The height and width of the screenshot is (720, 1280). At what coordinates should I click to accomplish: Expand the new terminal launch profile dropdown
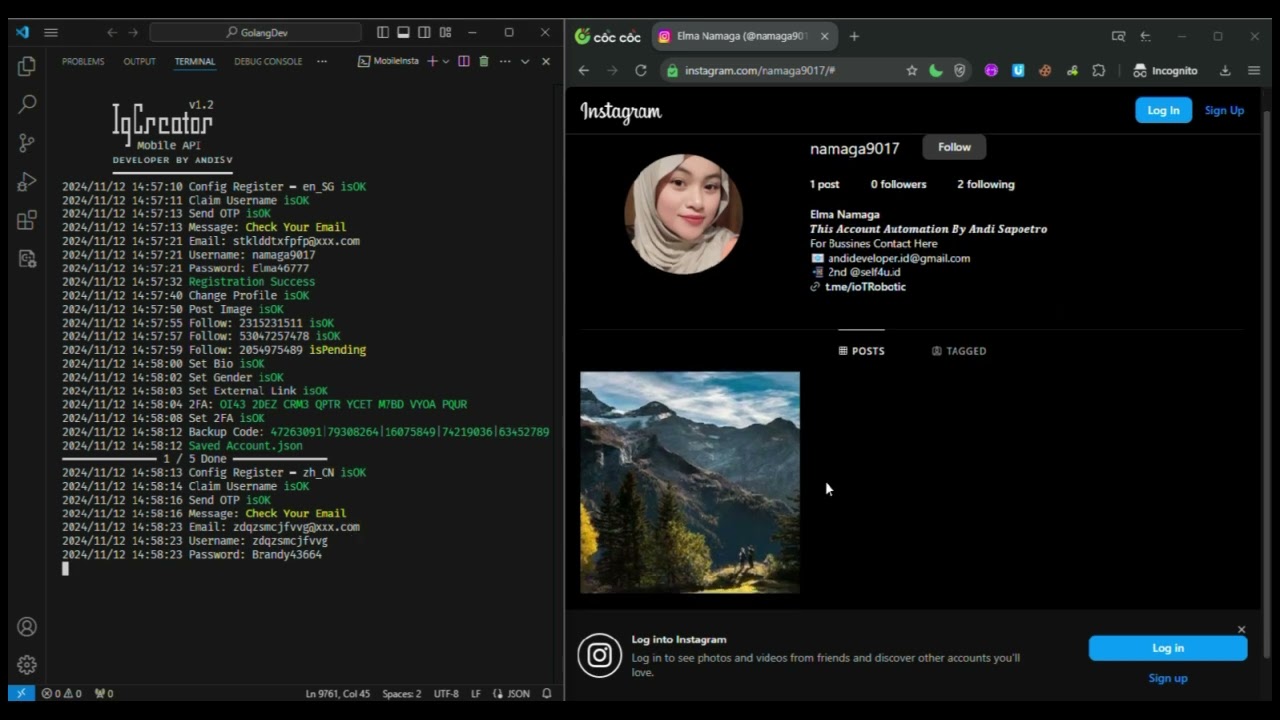(x=446, y=61)
